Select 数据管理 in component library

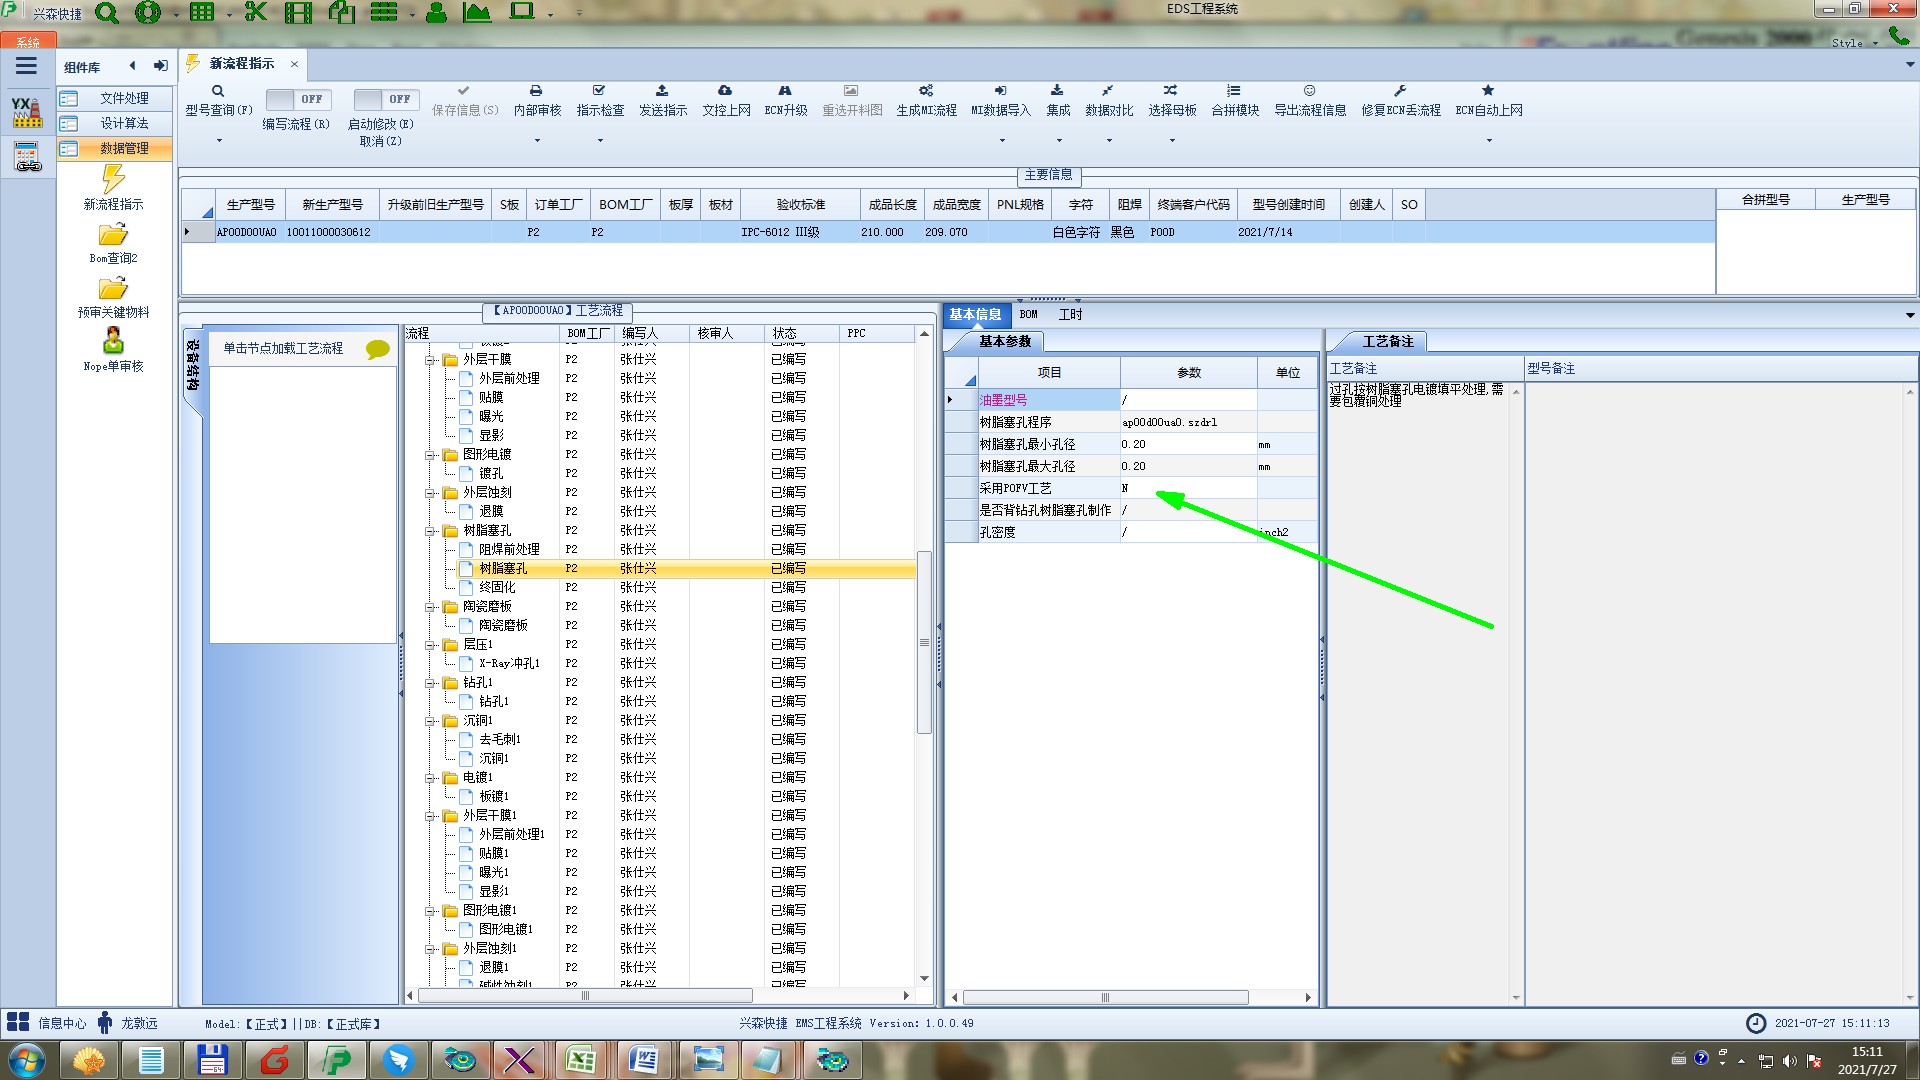(x=124, y=148)
